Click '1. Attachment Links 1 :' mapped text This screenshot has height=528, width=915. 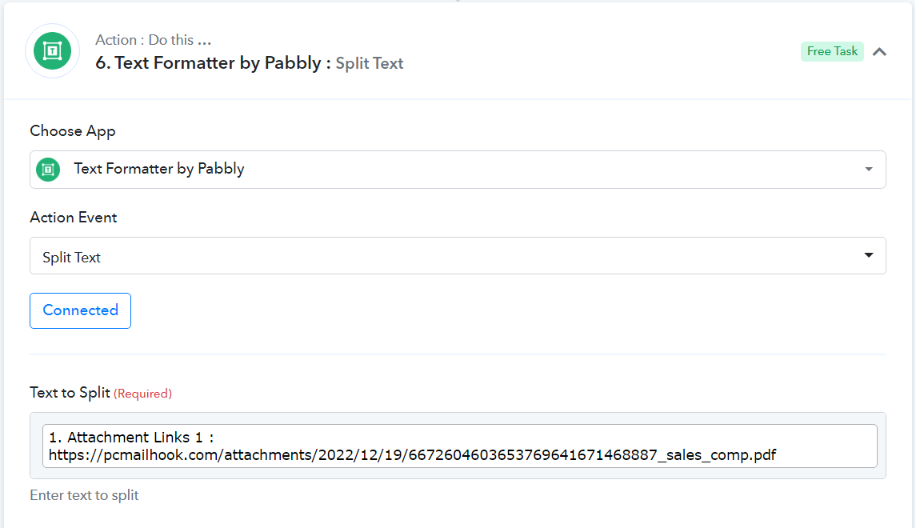pos(131,437)
